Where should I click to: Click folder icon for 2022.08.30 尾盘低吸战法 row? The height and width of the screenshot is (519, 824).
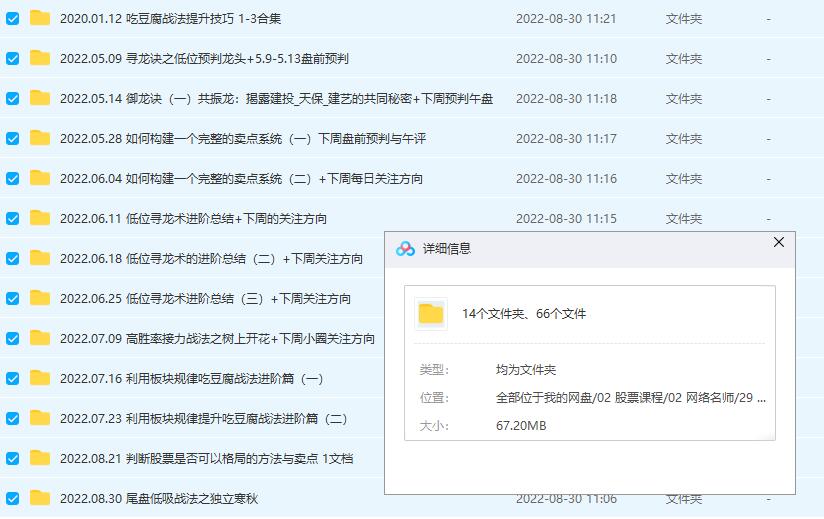point(40,498)
